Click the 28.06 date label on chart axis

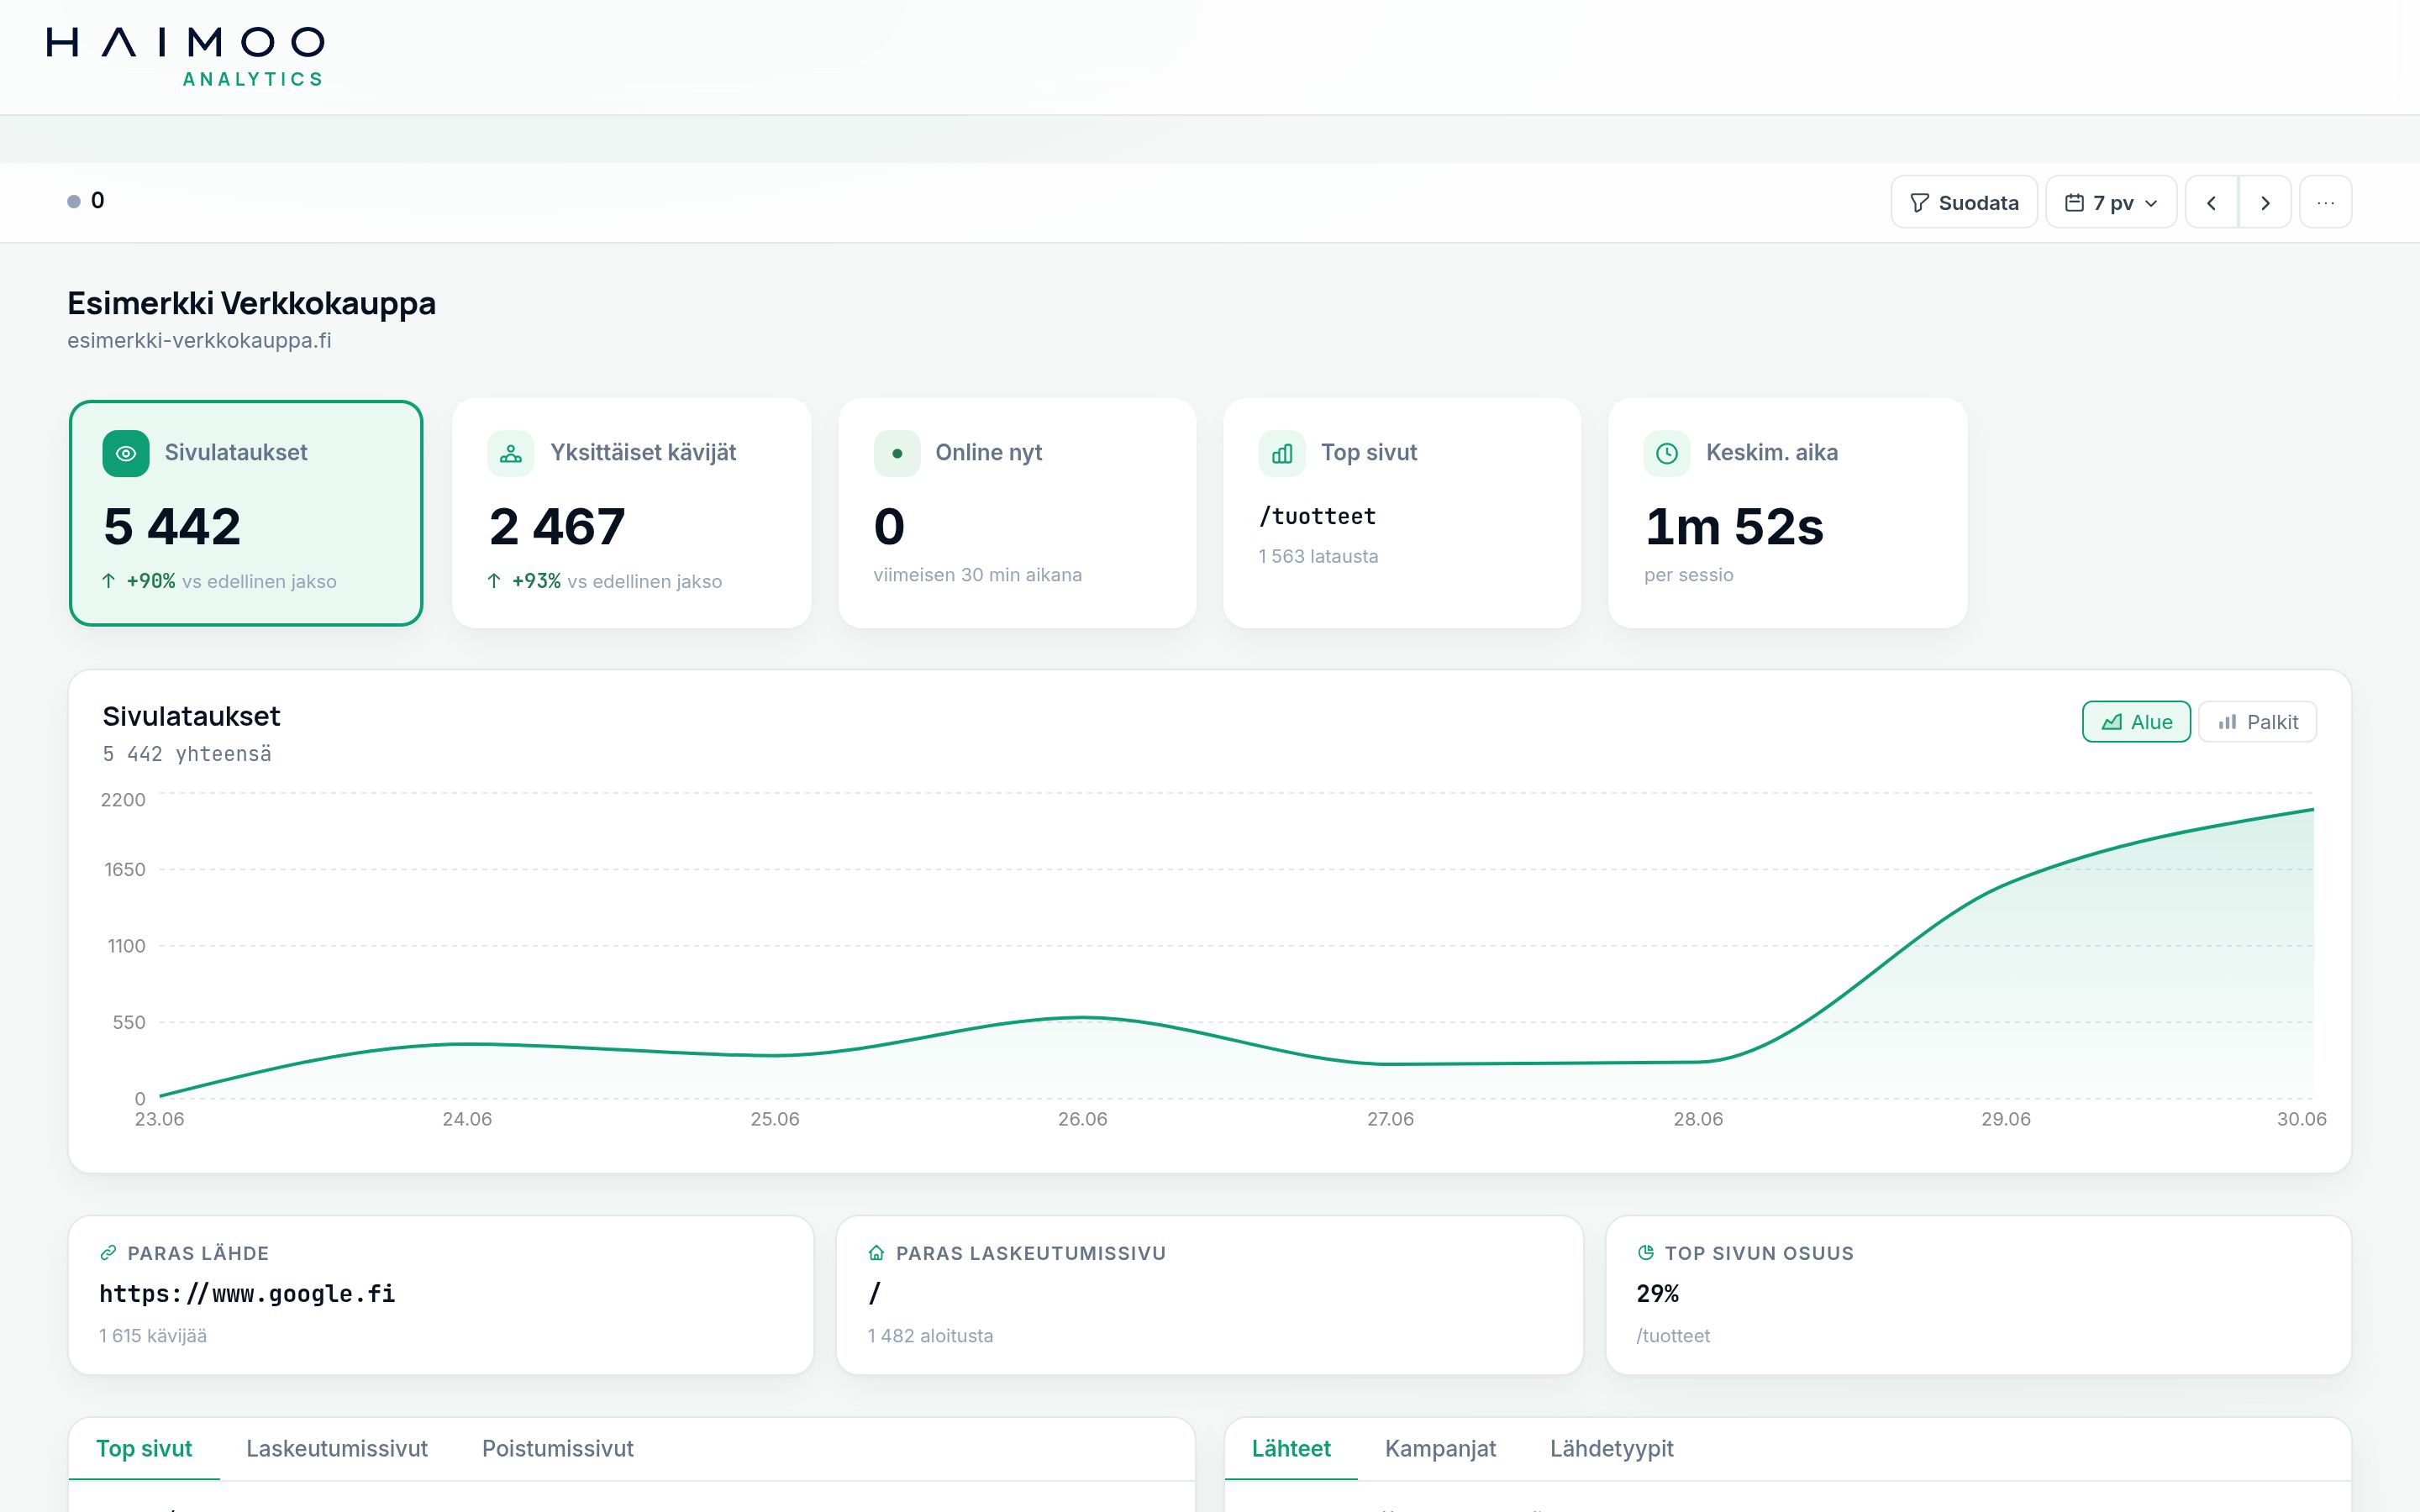pyautogui.click(x=1698, y=1119)
